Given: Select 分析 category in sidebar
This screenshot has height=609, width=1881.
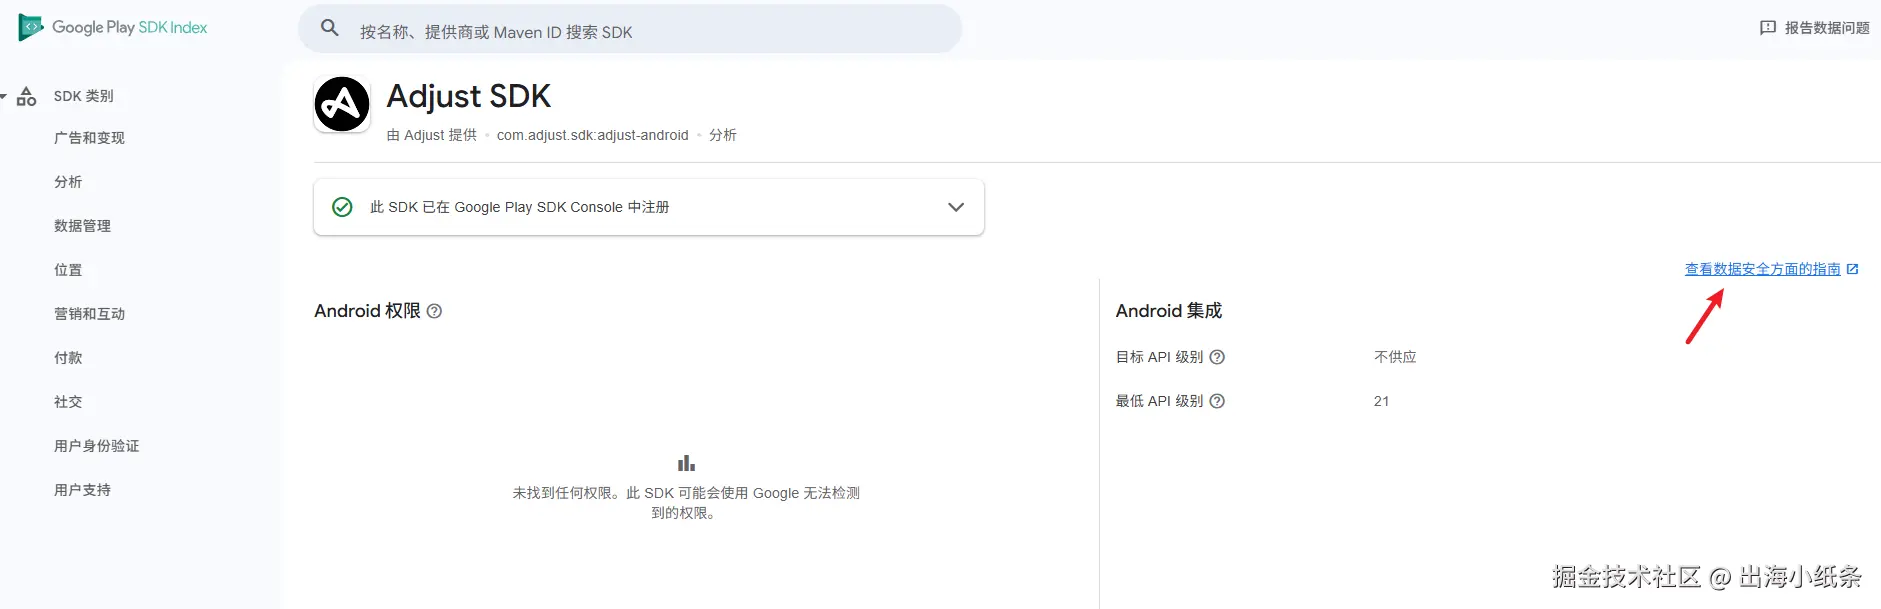Looking at the screenshot, I should coord(68,182).
